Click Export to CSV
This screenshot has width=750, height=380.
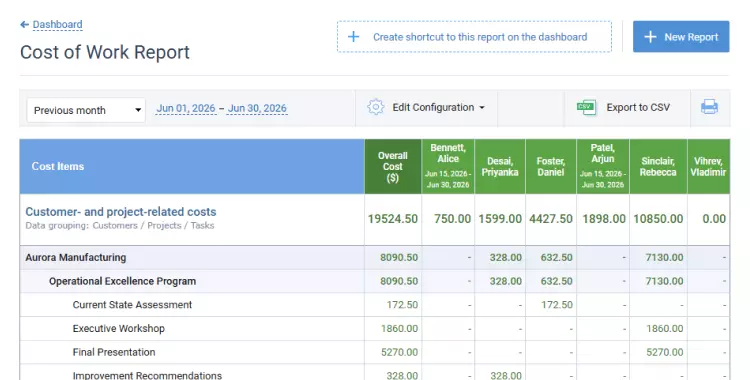point(638,108)
